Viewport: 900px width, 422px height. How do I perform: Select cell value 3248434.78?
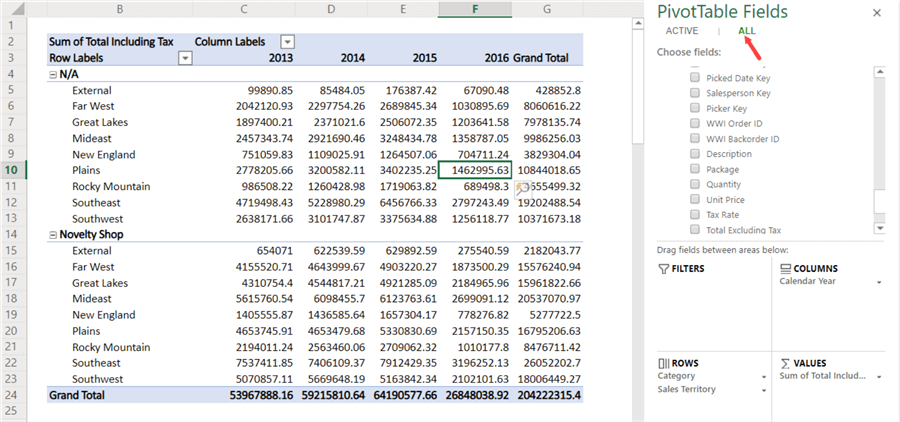[402, 138]
